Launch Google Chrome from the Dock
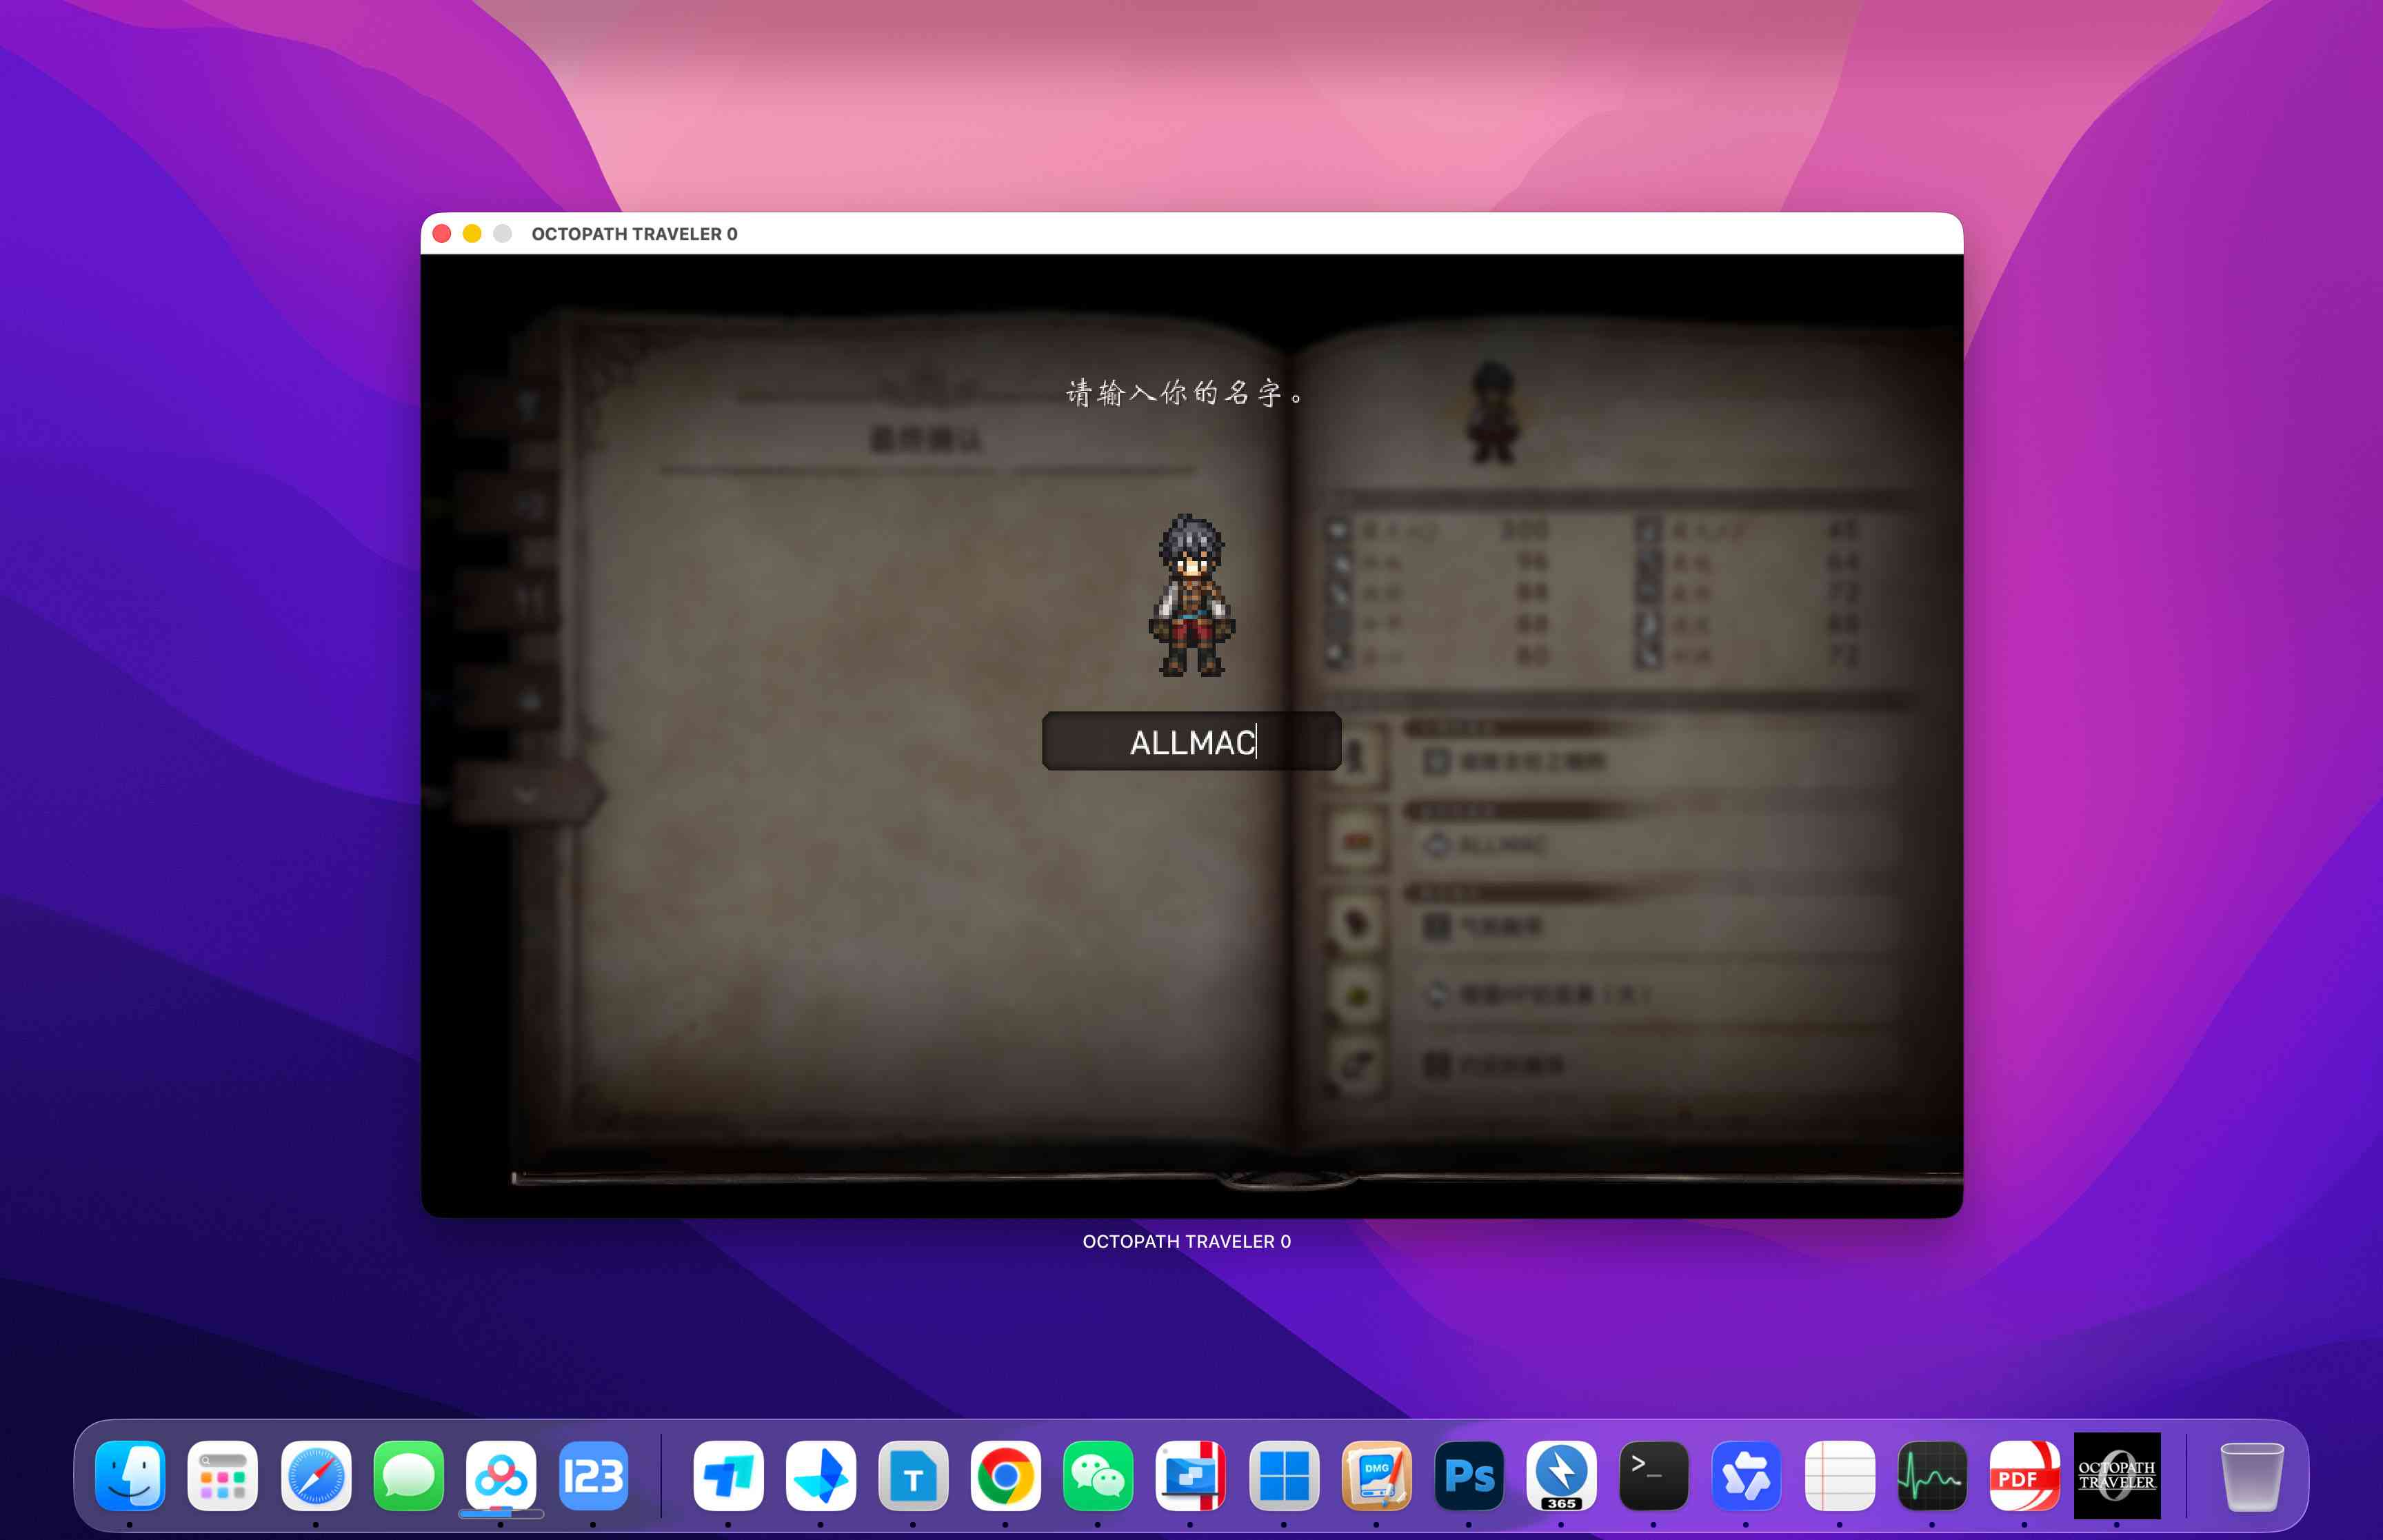The height and width of the screenshot is (1540, 2383). [1005, 1476]
